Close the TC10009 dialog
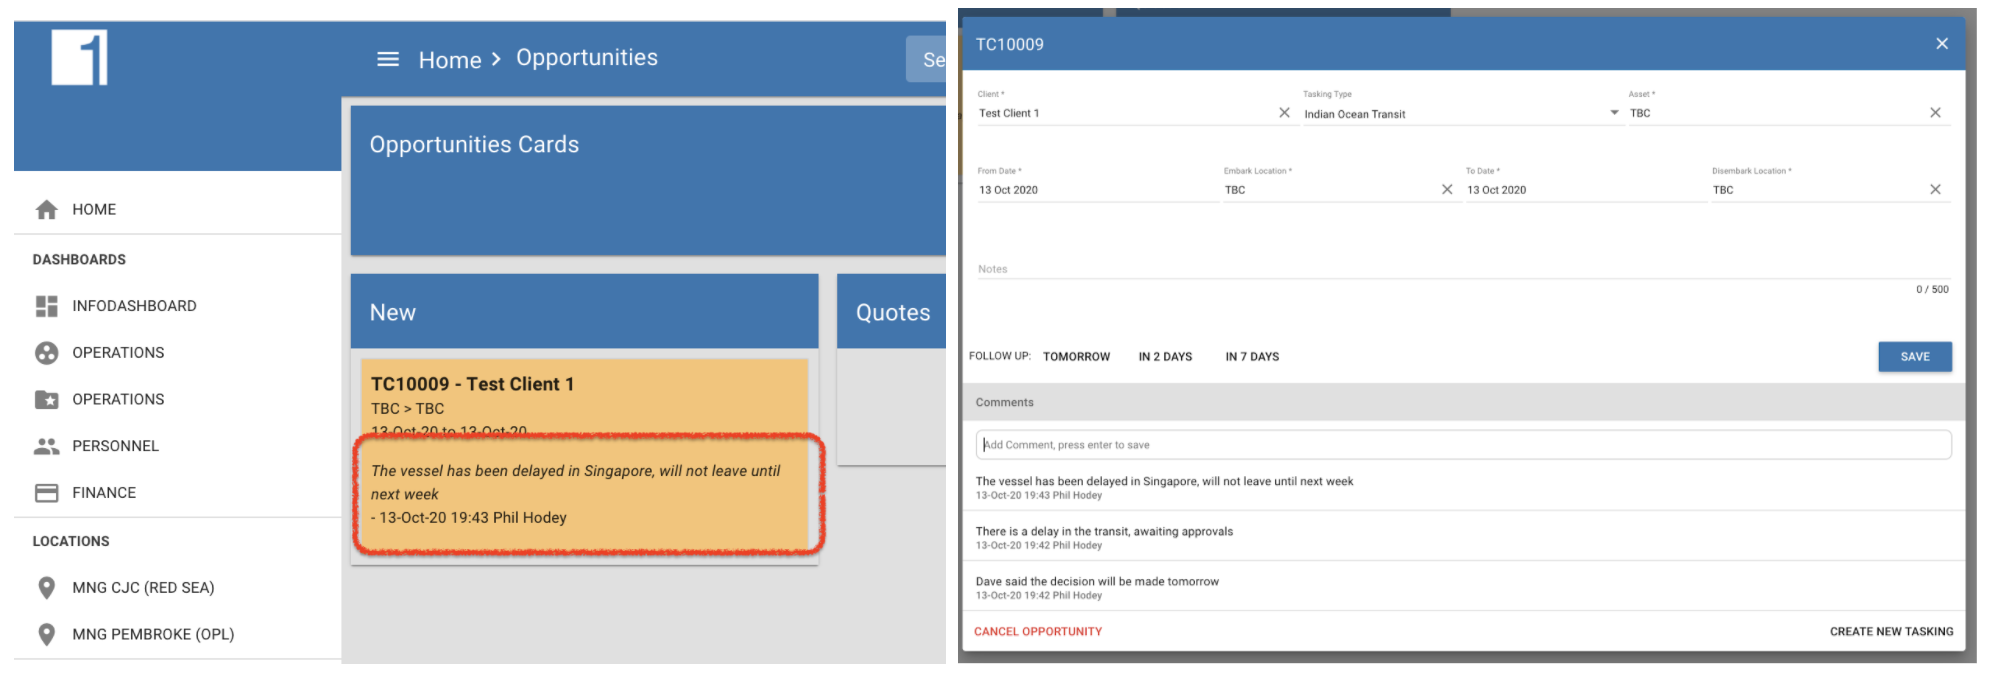This screenshot has width=1990, height=682. [x=1942, y=44]
